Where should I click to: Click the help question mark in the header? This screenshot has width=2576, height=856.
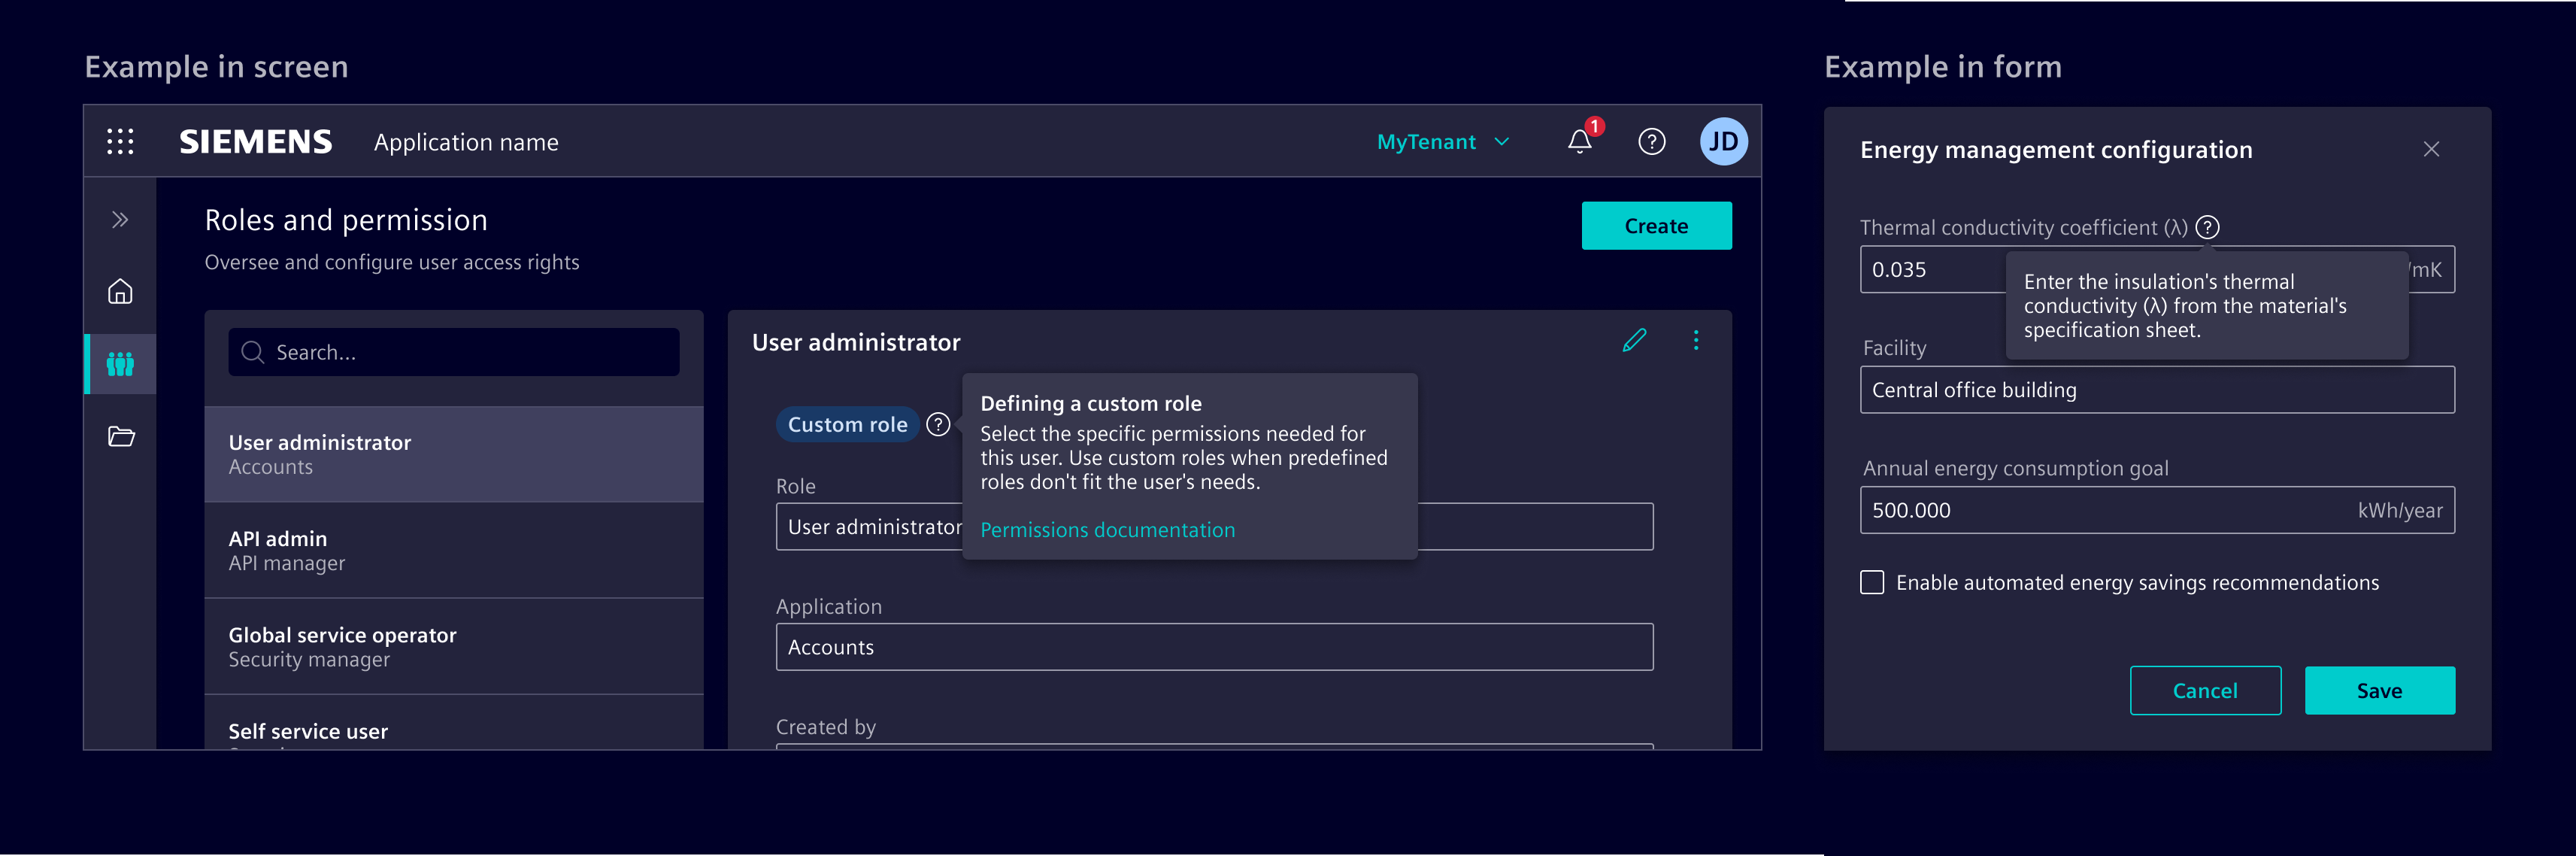[1651, 141]
